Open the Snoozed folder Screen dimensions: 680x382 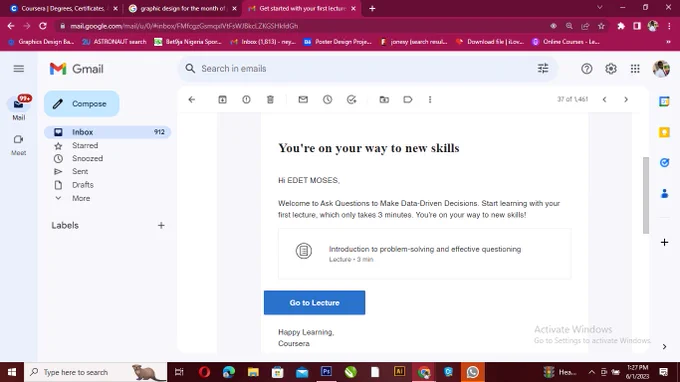click(87, 158)
